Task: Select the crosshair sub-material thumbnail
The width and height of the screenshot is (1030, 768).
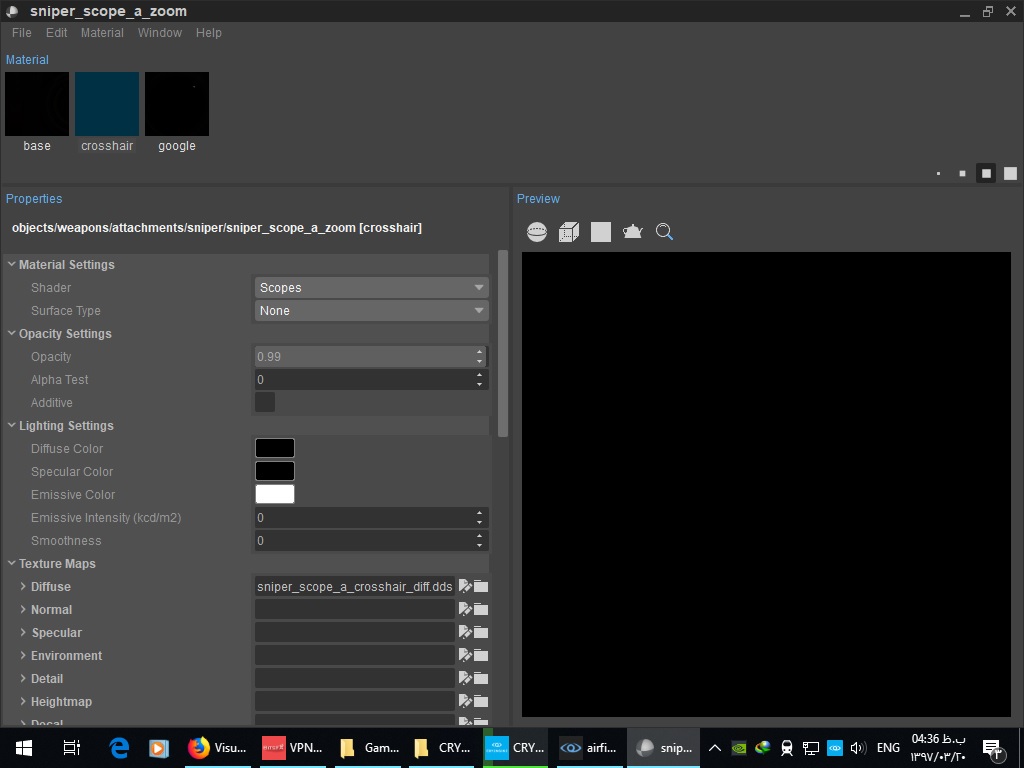Action: (x=107, y=104)
